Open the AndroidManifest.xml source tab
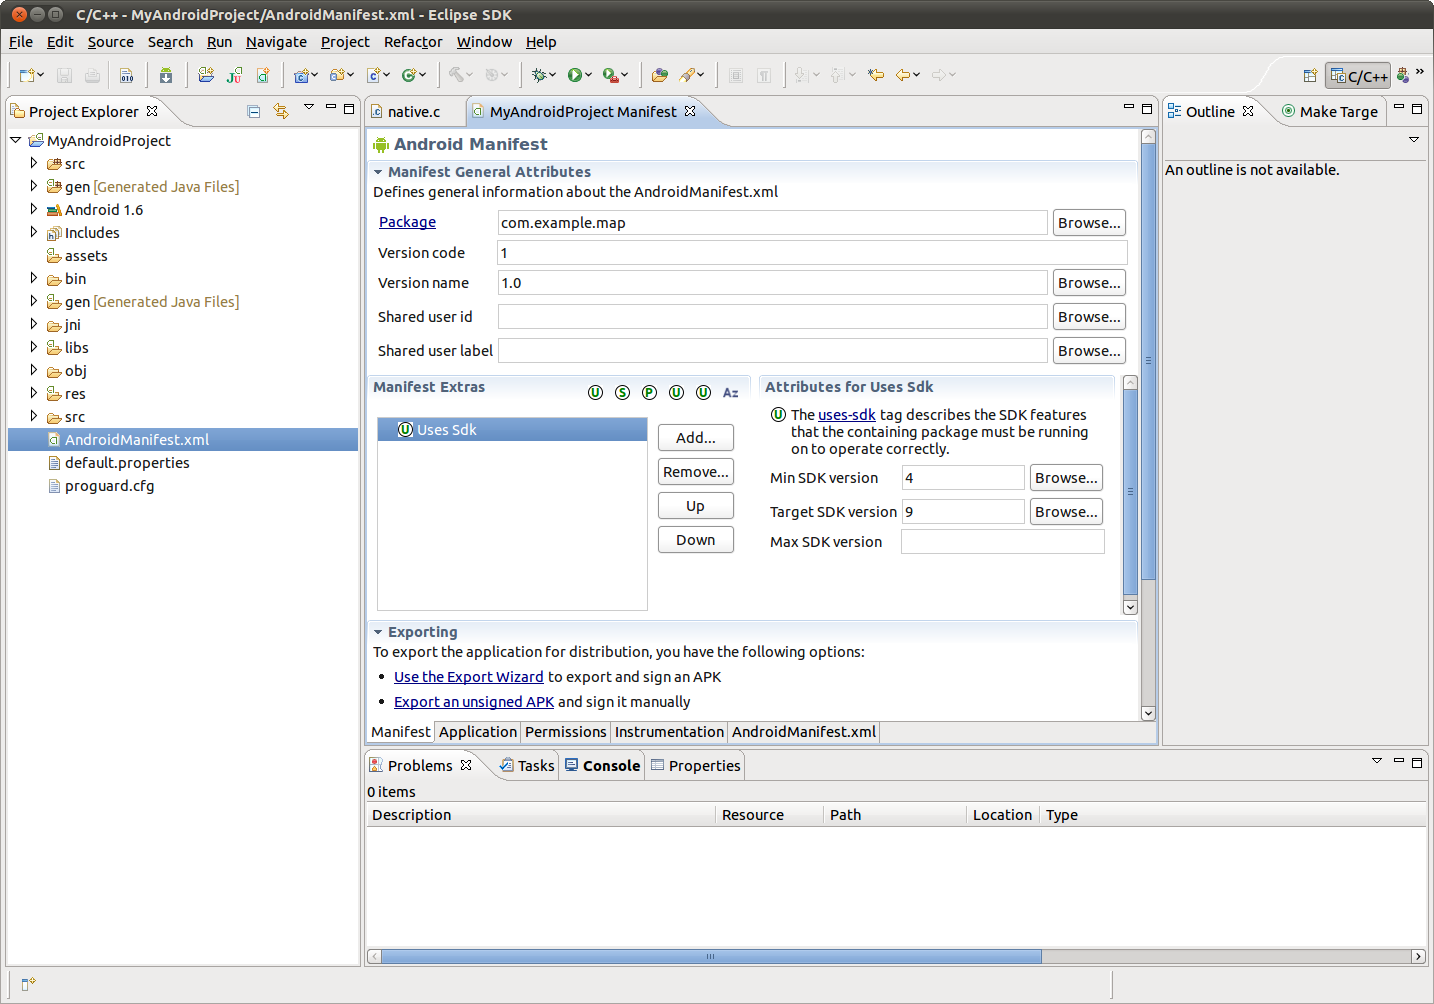The height and width of the screenshot is (1004, 1434). click(x=804, y=732)
